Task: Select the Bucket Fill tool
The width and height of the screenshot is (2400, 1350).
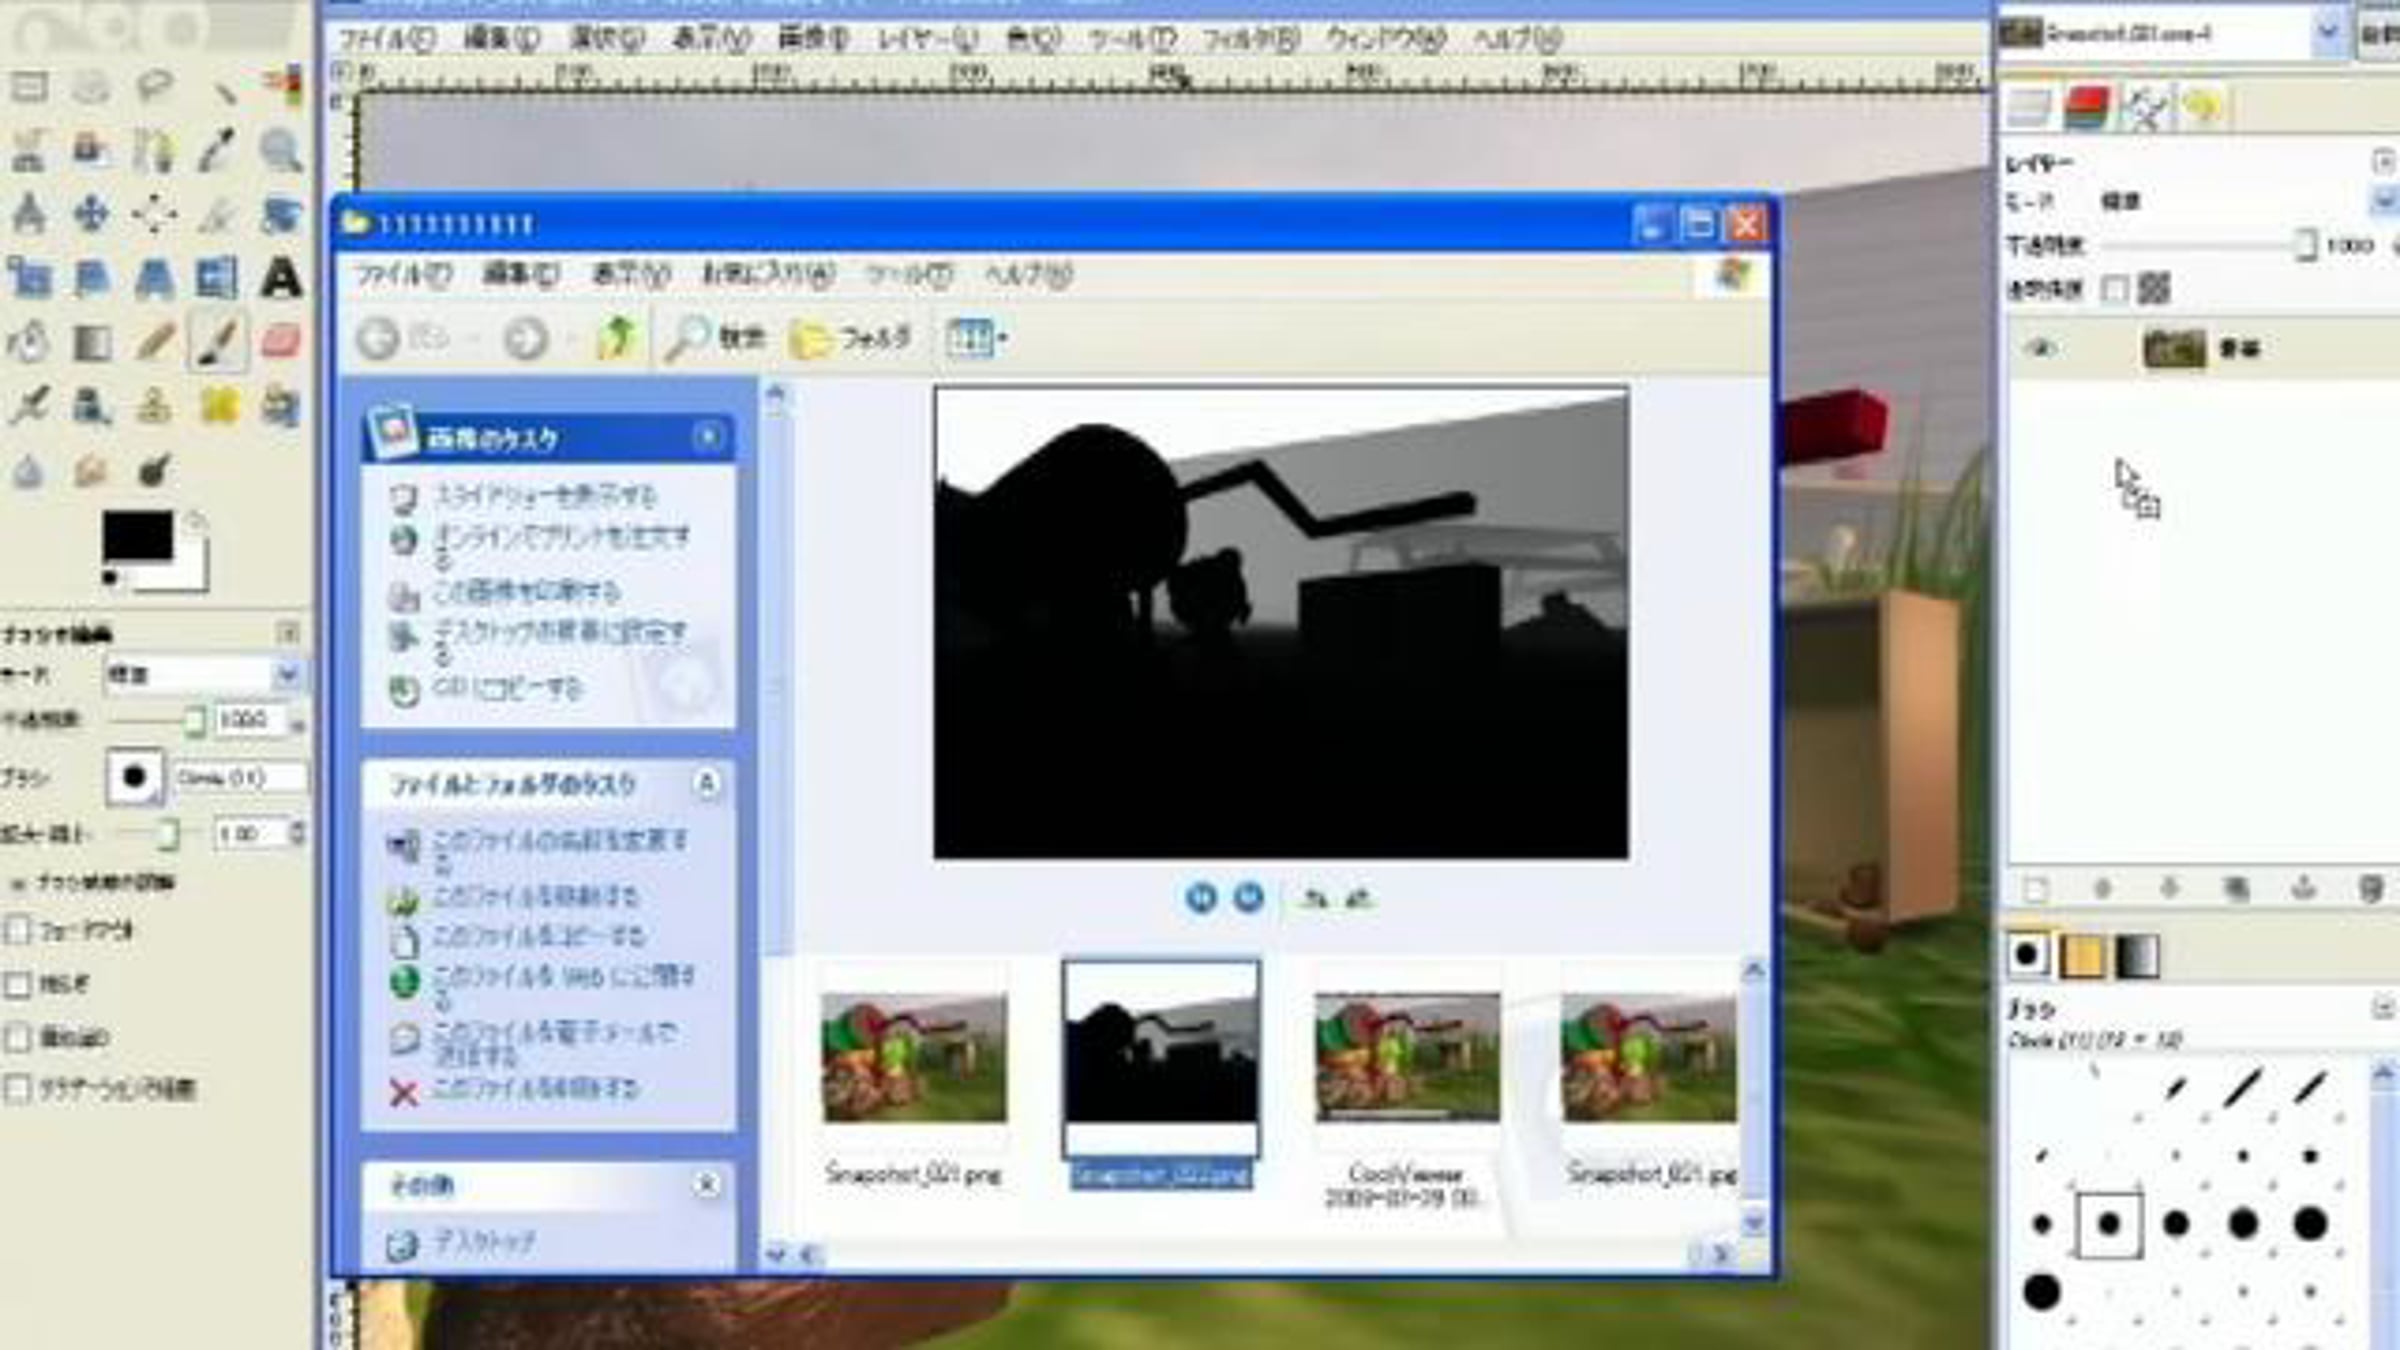Action: coord(28,342)
